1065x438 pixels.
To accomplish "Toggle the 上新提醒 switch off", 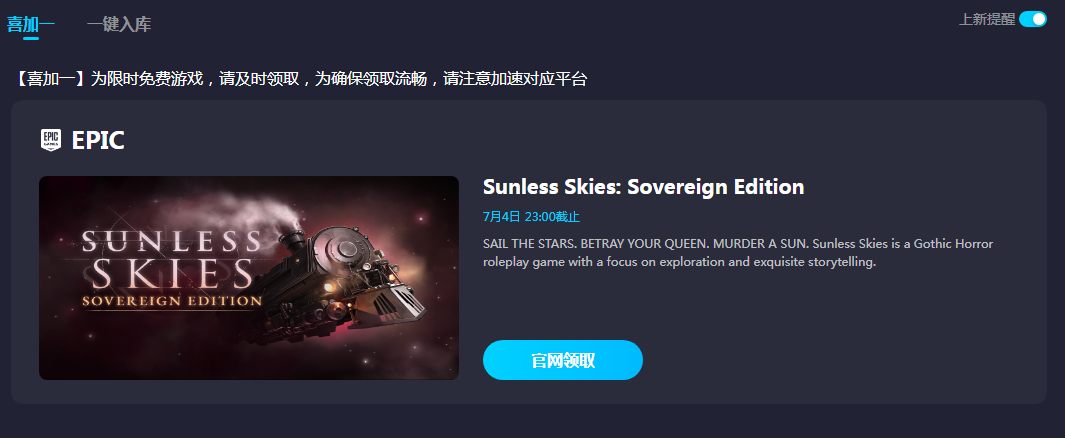I will click(1032, 19).
